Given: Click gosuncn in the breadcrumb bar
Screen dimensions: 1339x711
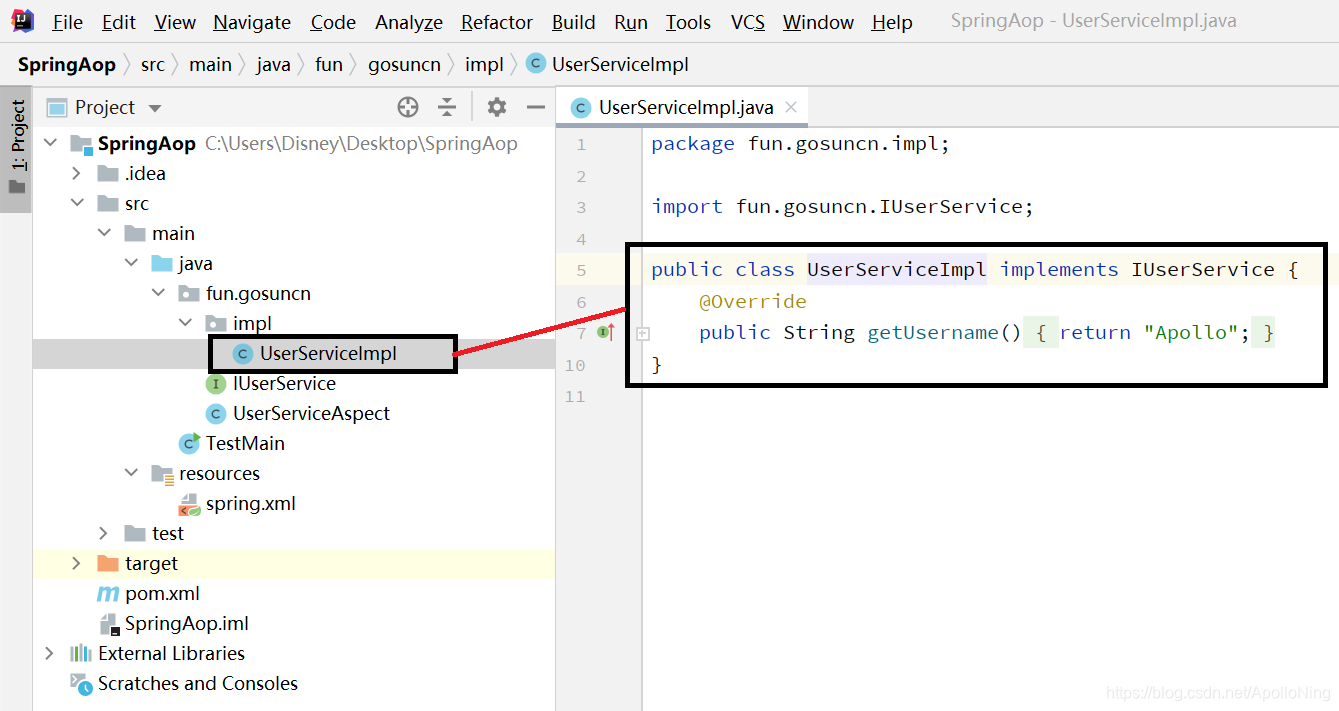Looking at the screenshot, I should tap(404, 65).
